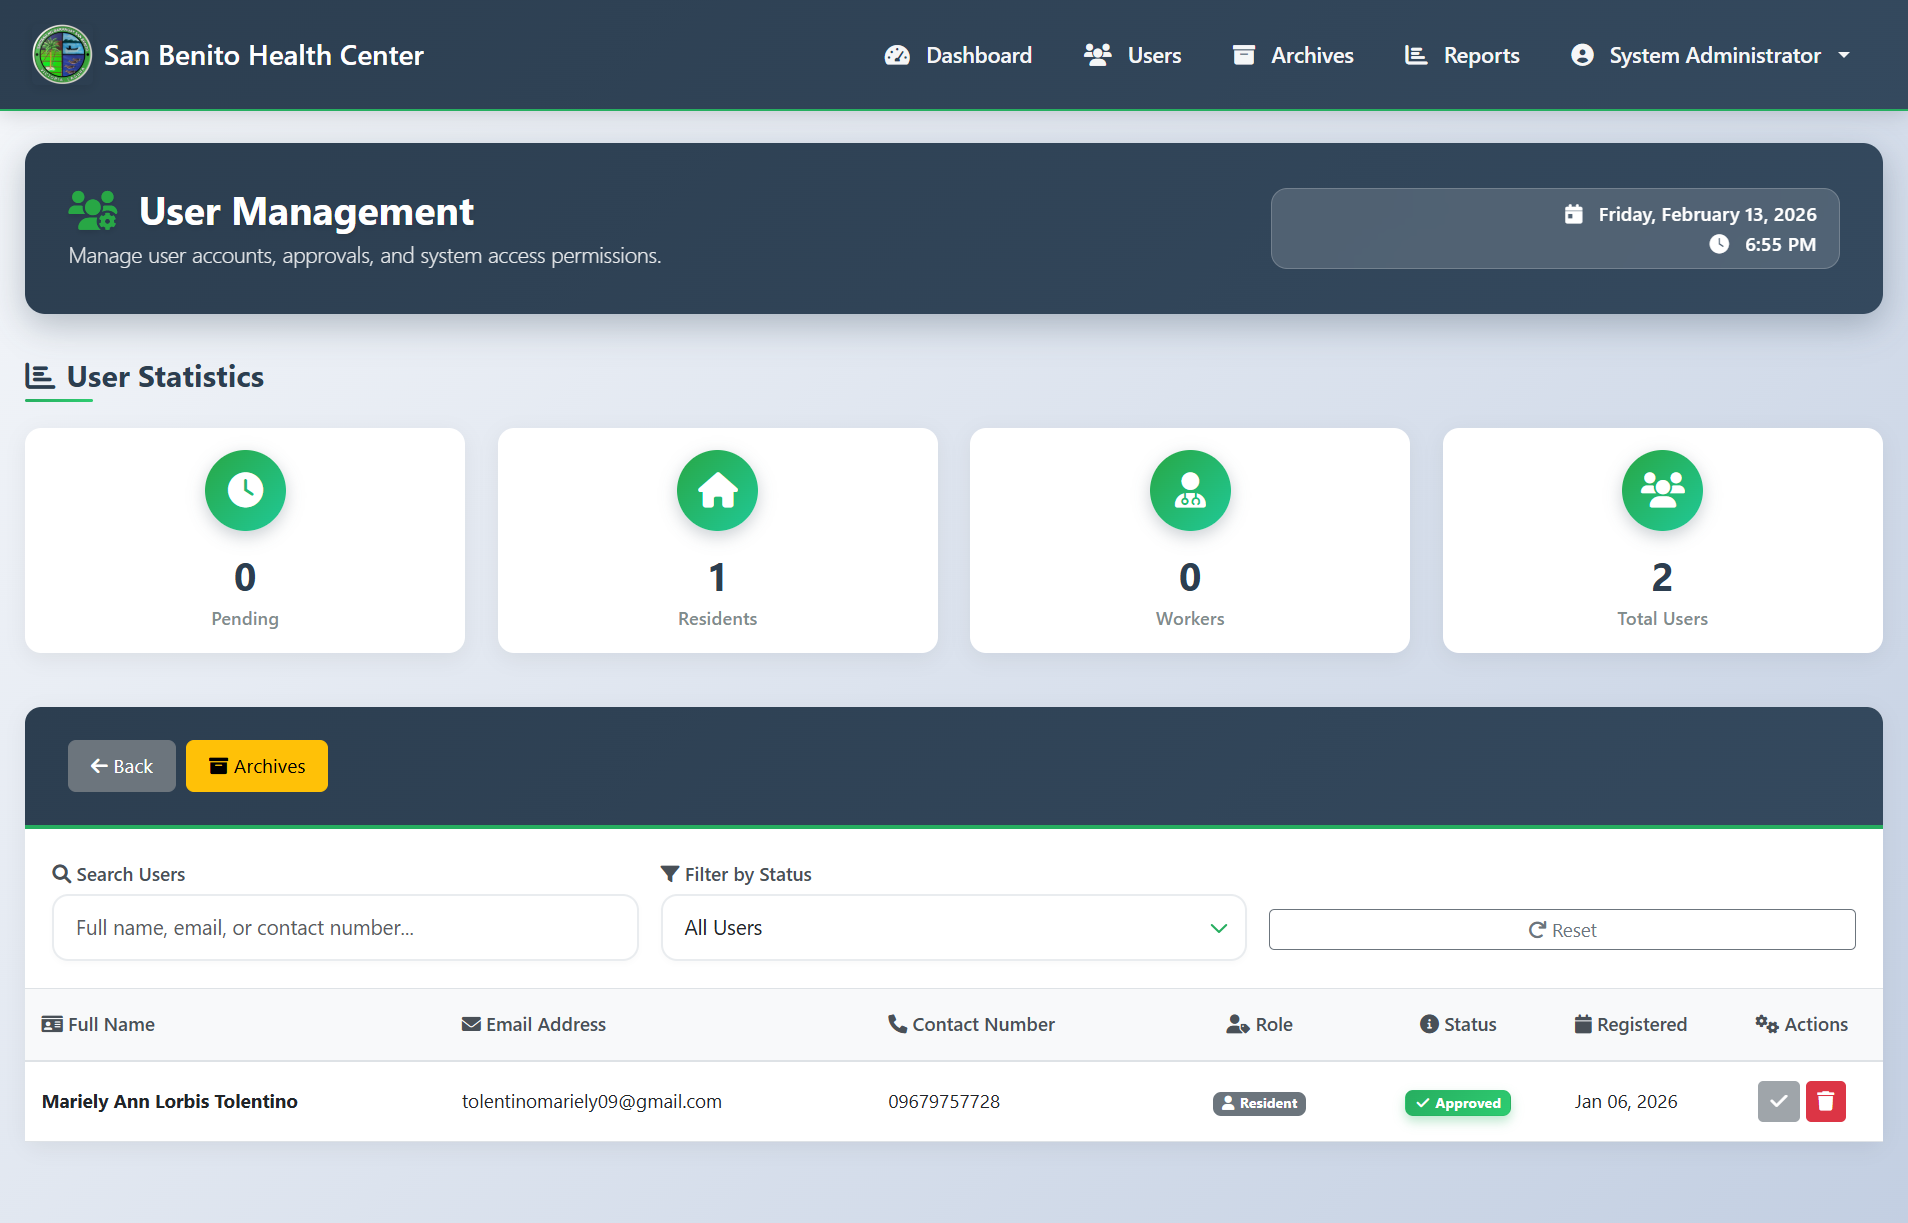Click the Reset button
1908x1223 pixels.
click(x=1561, y=929)
